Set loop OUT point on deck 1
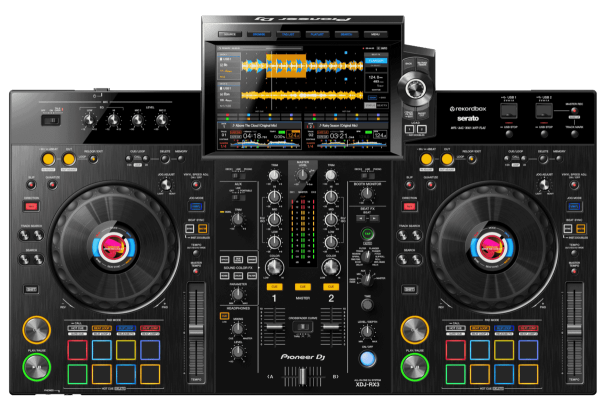The width and height of the screenshot is (600, 407). click(69, 159)
